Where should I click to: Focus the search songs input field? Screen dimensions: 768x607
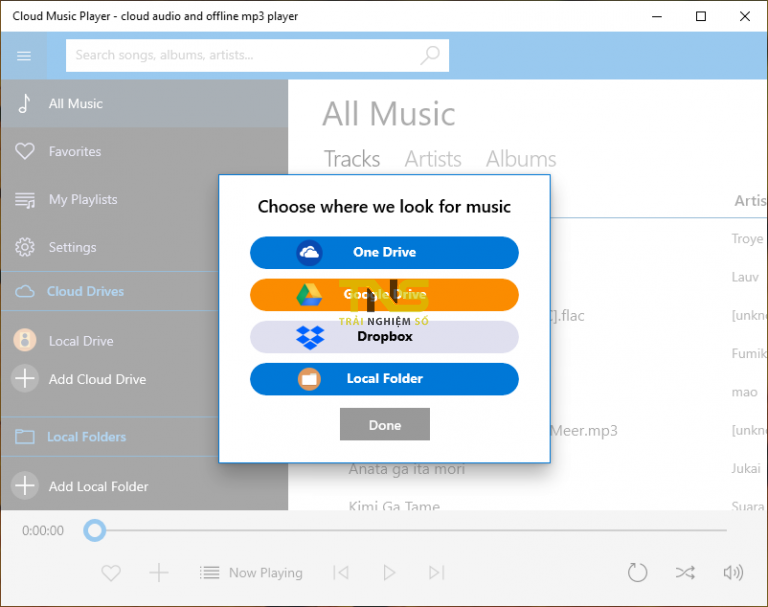[257, 55]
